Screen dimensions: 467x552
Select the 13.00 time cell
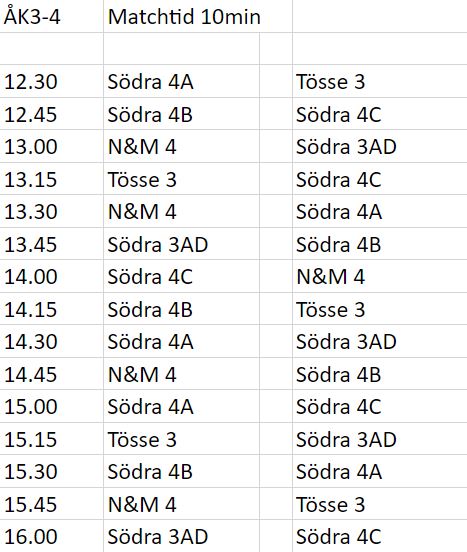click(x=51, y=146)
